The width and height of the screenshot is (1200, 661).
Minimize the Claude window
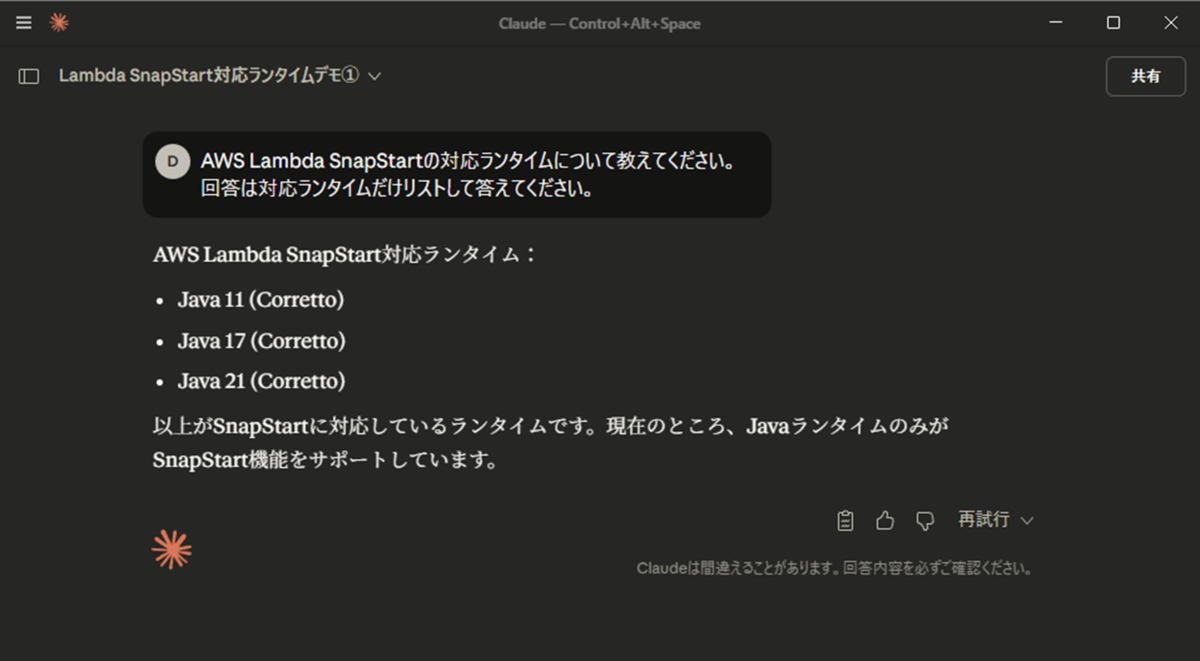(1055, 23)
